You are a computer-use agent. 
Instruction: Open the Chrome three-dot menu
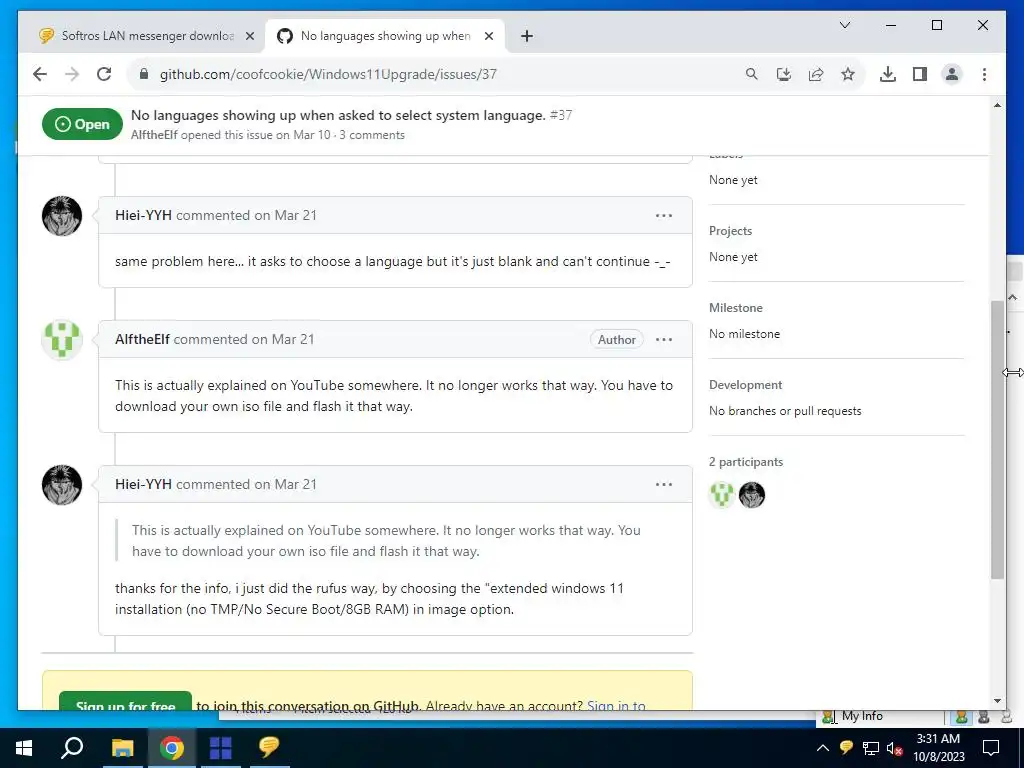984,74
